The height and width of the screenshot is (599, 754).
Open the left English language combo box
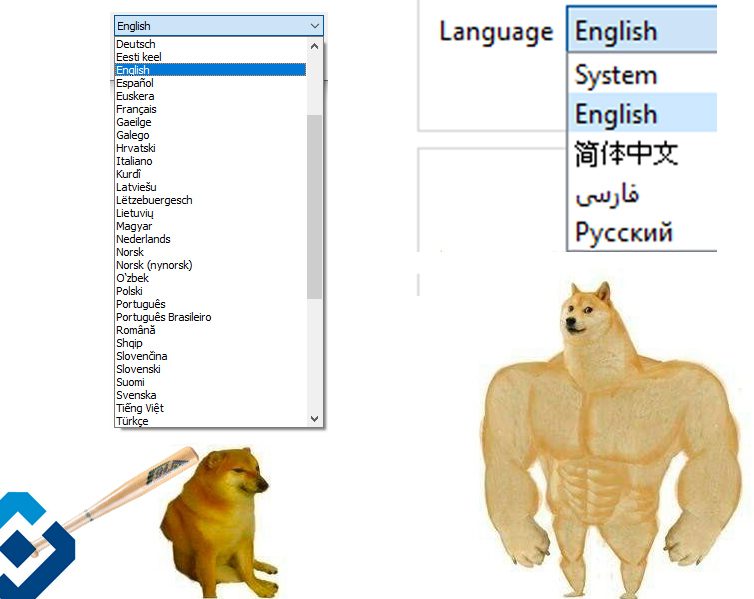(218, 25)
